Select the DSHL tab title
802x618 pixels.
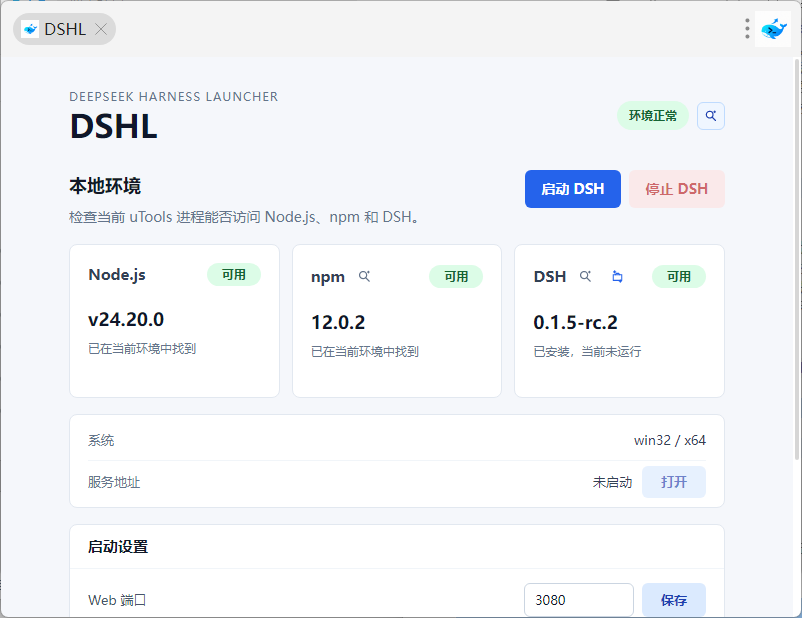65,29
